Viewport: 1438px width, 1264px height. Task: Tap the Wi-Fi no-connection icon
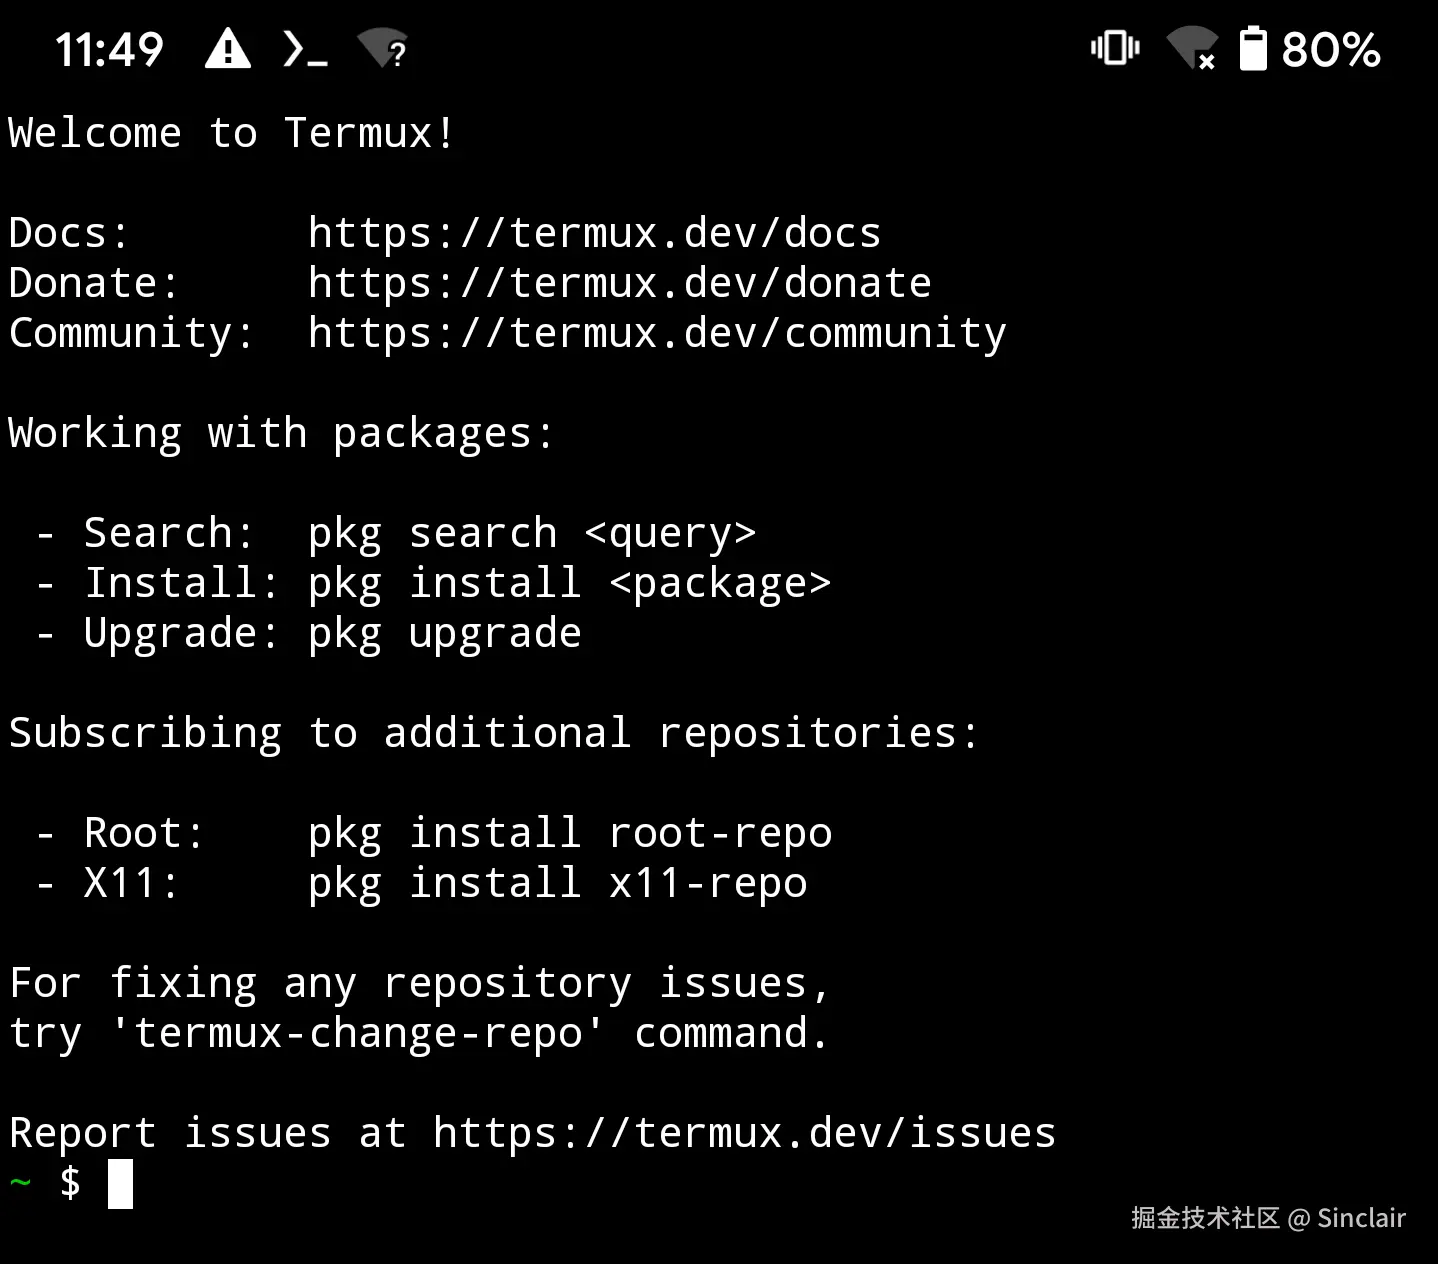click(1192, 48)
